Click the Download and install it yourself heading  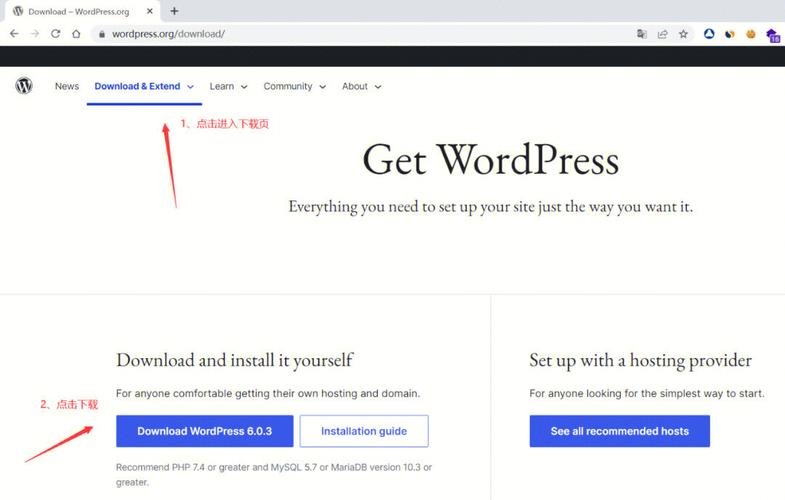click(234, 360)
